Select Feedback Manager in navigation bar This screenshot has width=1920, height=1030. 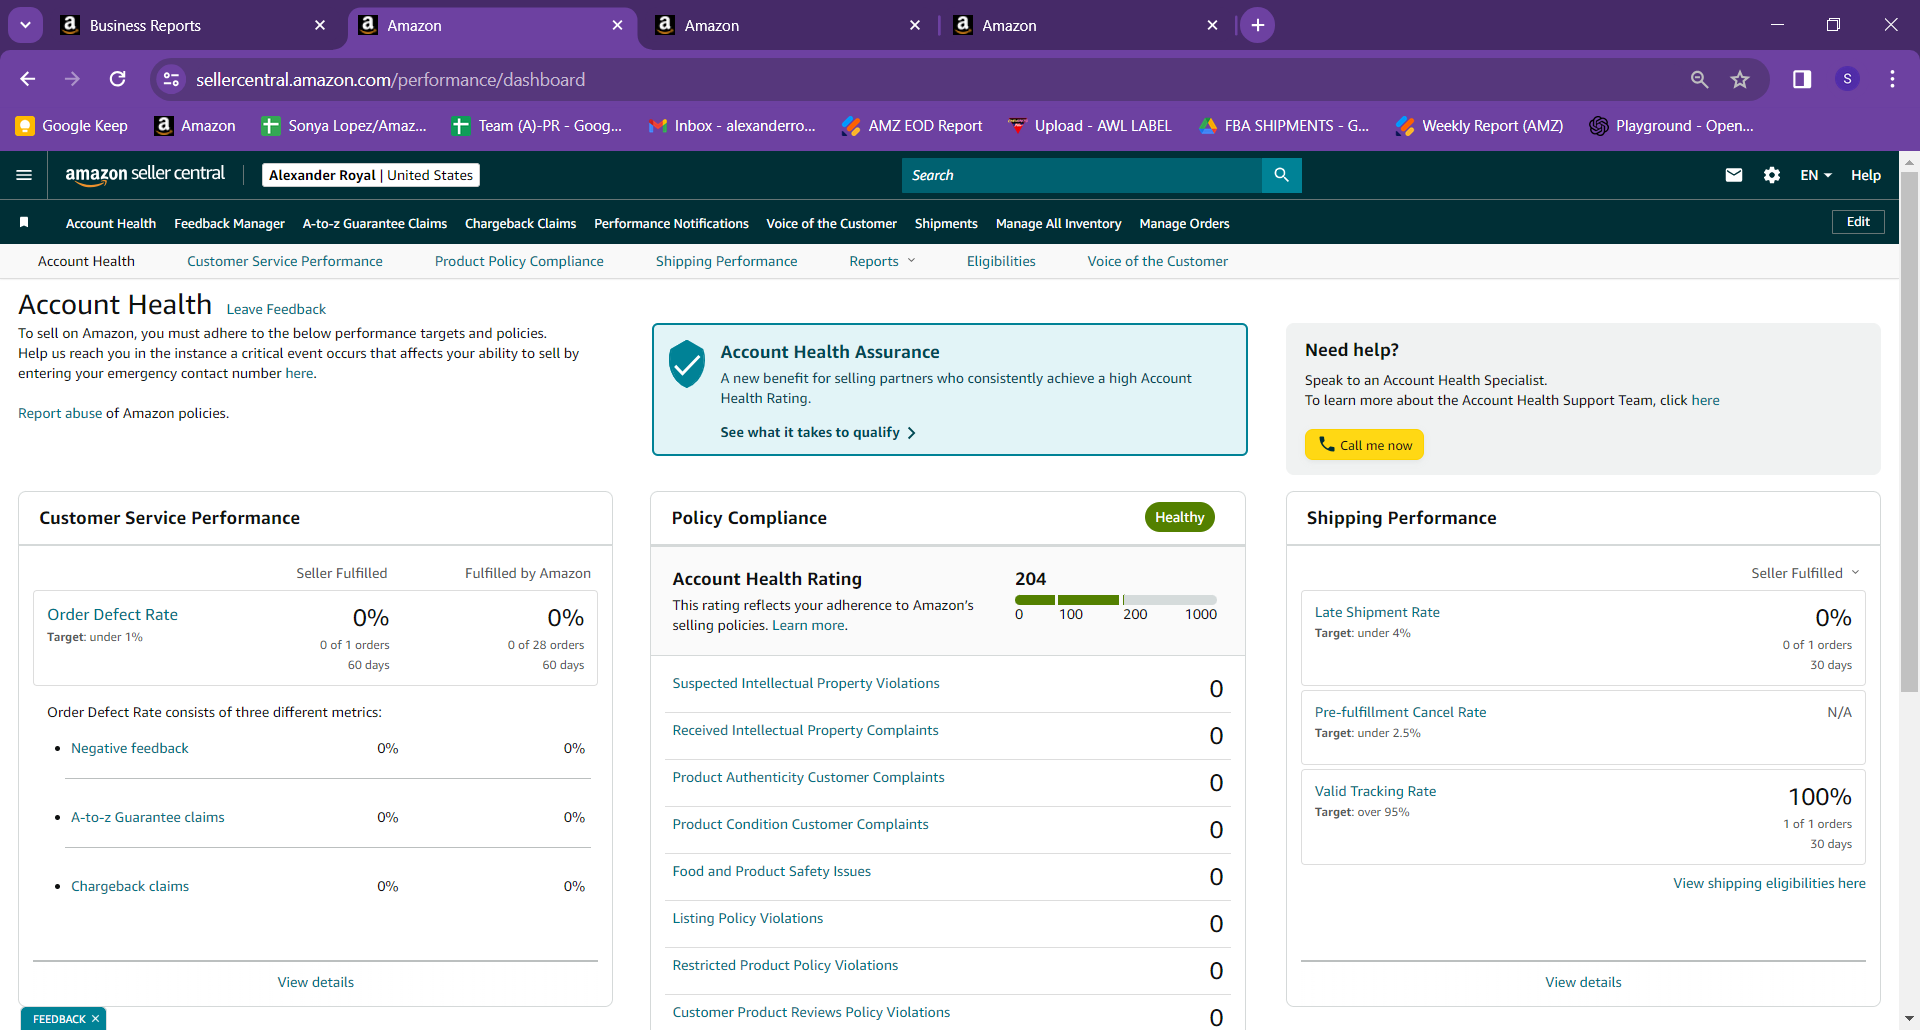(x=229, y=223)
